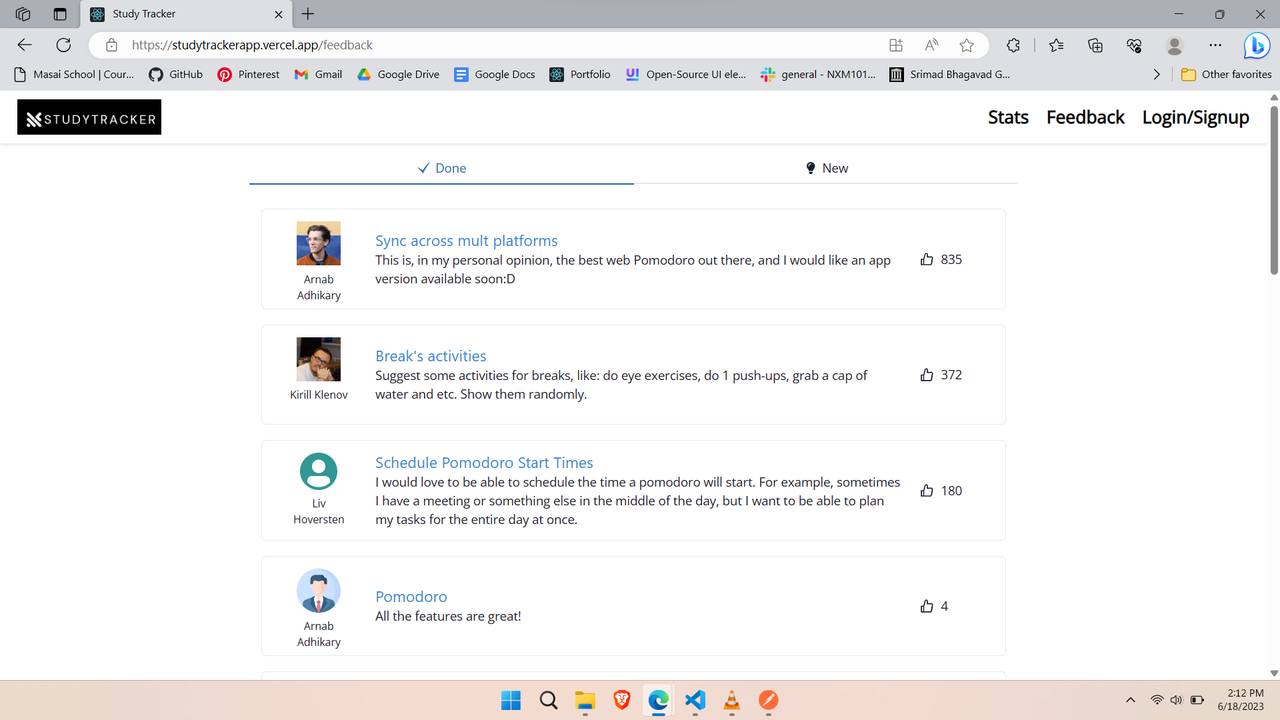Open VLC media player from taskbar
The width and height of the screenshot is (1280, 720).
(x=731, y=700)
